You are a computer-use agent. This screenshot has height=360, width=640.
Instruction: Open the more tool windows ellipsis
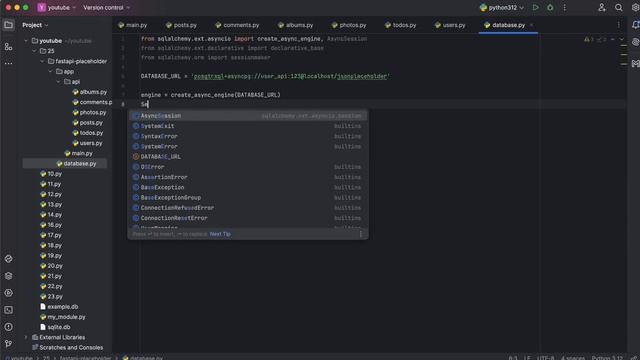[x=8, y=64]
